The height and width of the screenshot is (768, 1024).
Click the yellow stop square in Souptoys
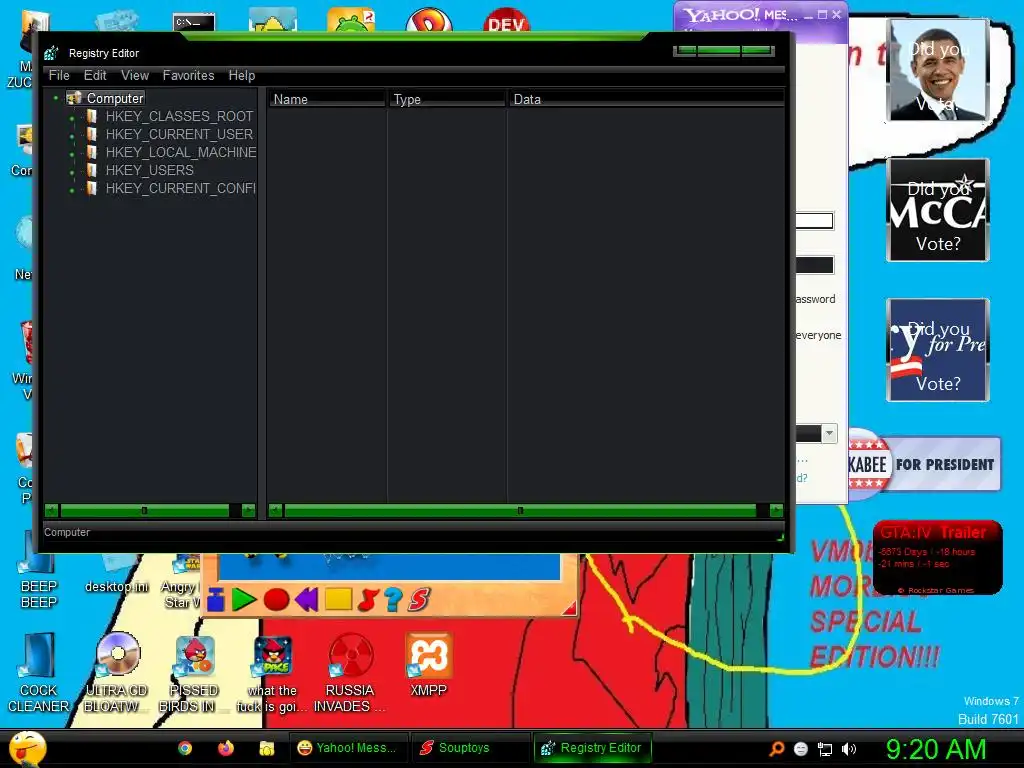coord(338,599)
